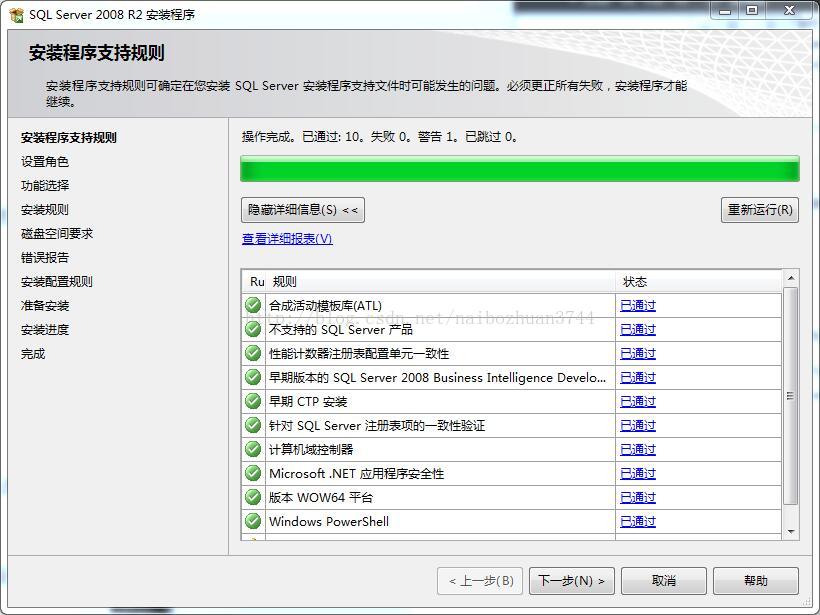The height and width of the screenshot is (615, 820).
Task: Select 设置角色 step in left pane
Action: click(45, 162)
